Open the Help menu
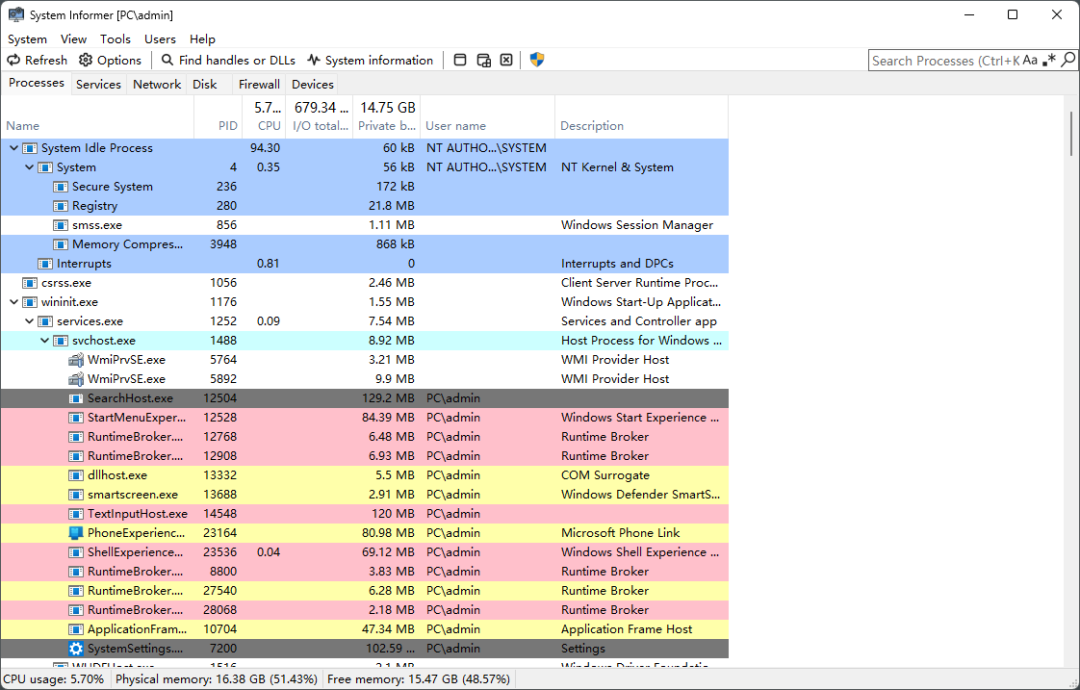This screenshot has width=1080, height=690. click(x=202, y=39)
